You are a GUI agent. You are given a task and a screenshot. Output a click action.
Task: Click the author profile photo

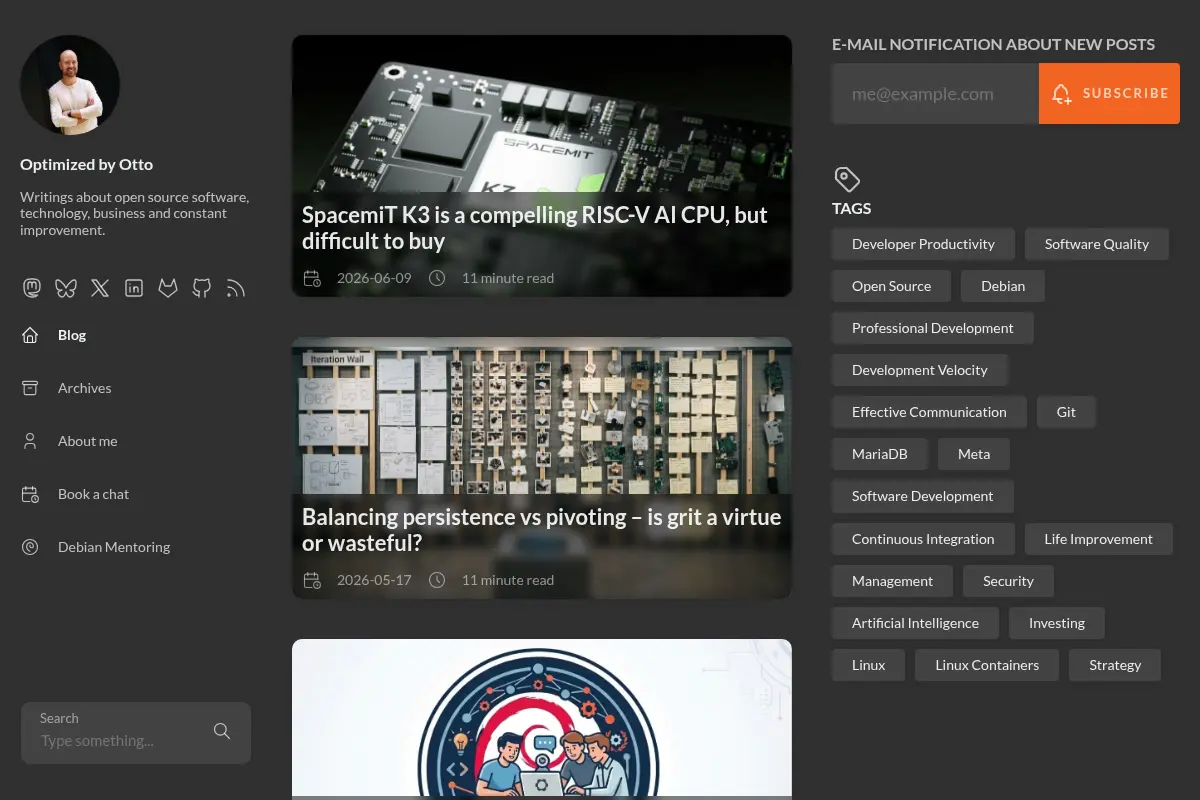point(70,85)
